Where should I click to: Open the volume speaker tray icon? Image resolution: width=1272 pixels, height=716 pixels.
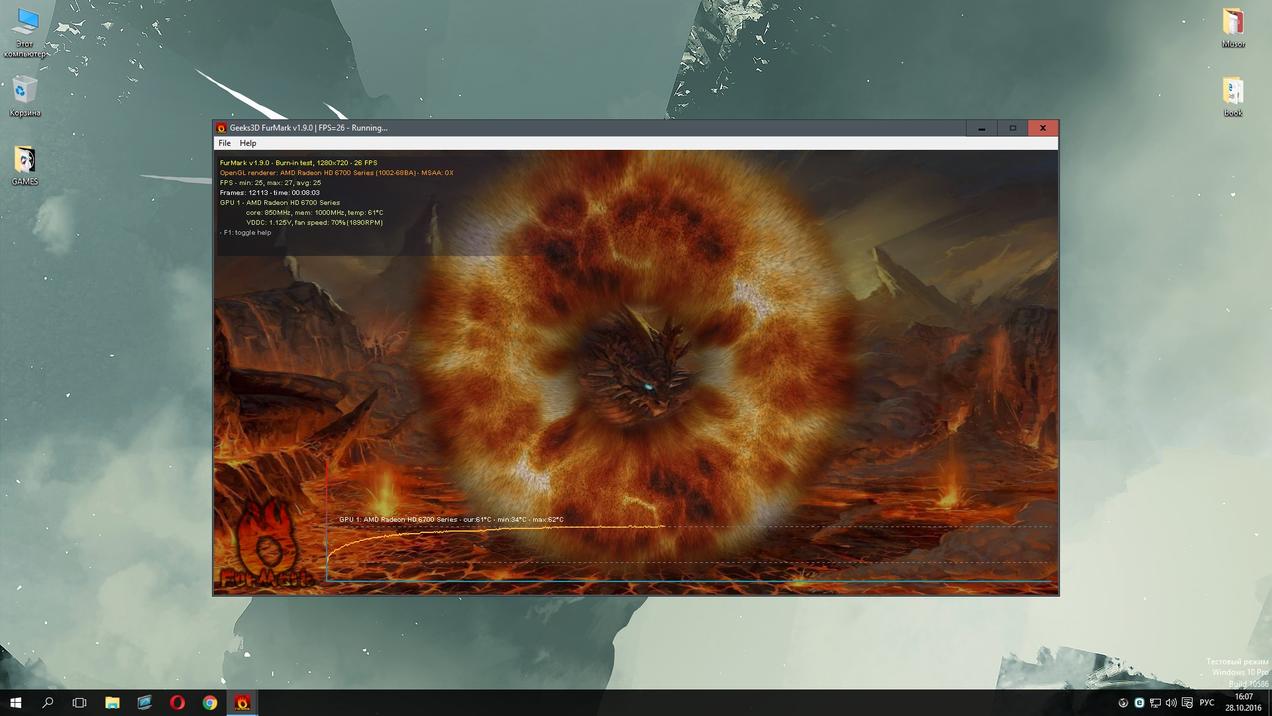[x=1171, y=703]
